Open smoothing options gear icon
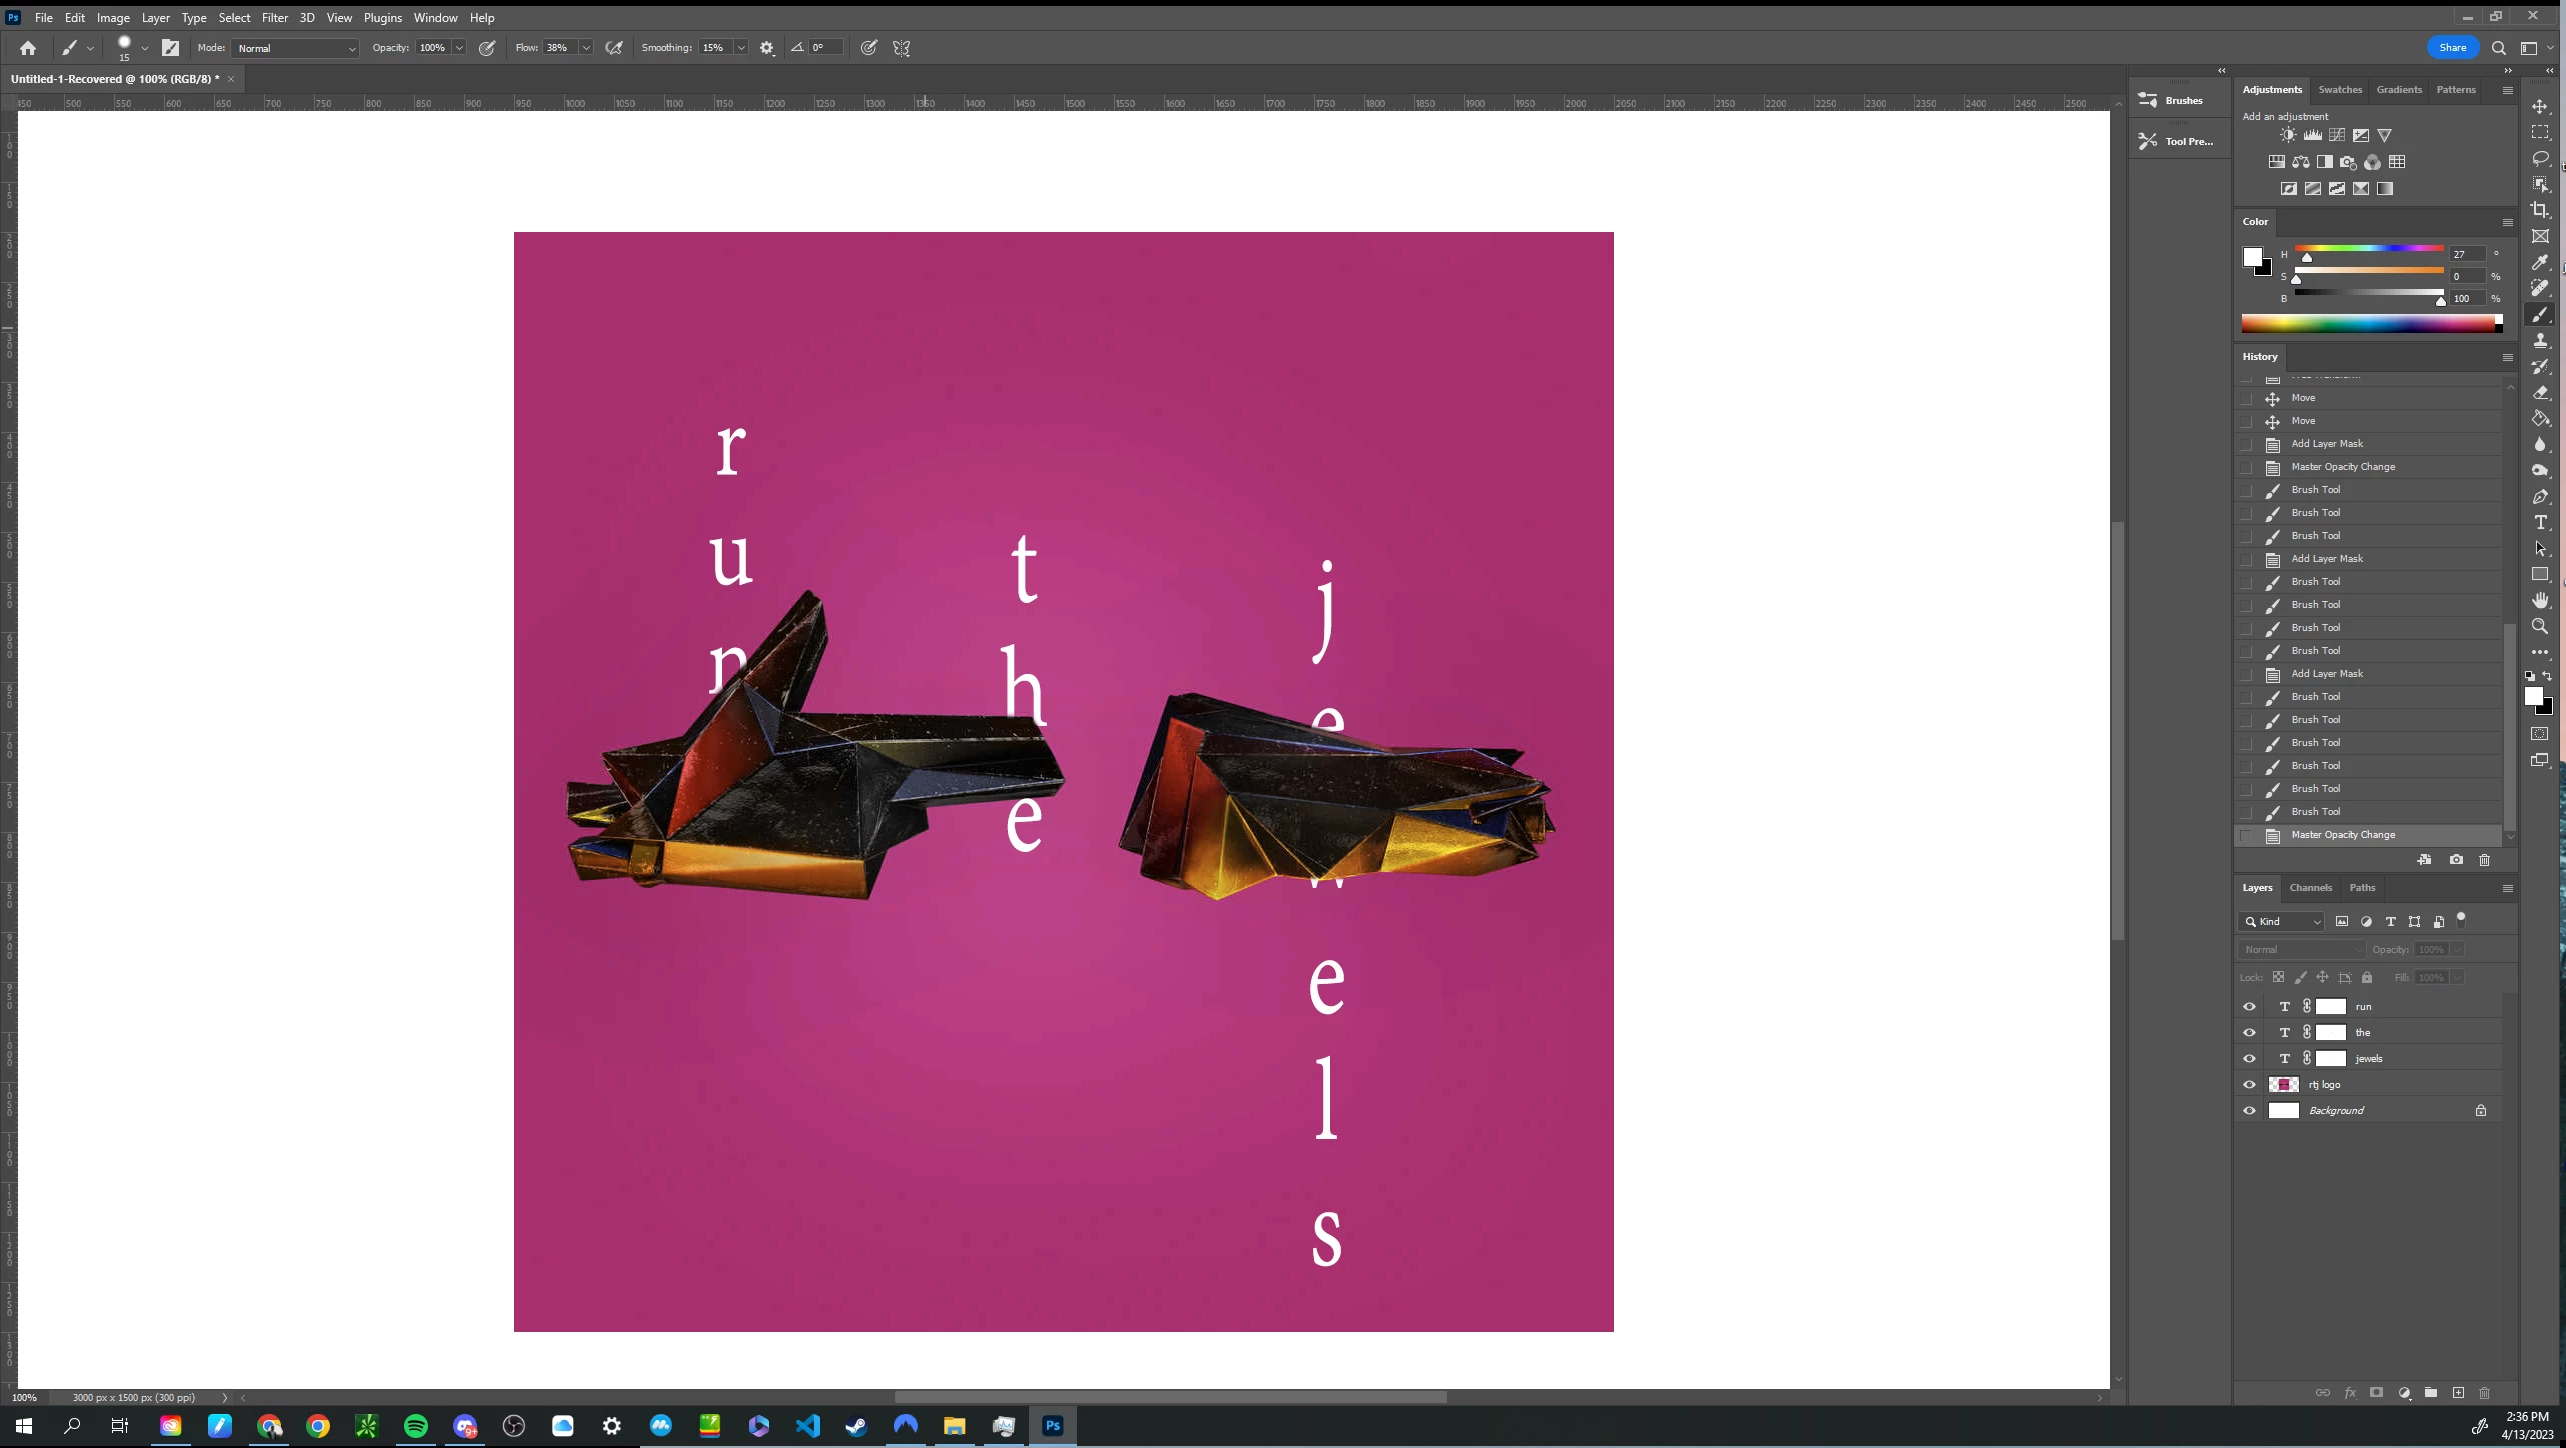This screenshot has height=1448, width=2566. pos(767,48)
